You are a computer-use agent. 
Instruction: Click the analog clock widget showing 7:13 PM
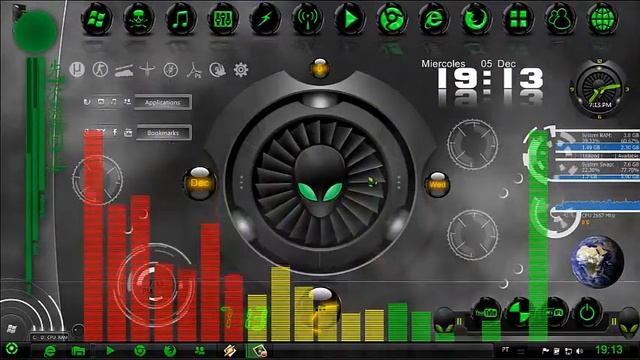pos(599,89)
